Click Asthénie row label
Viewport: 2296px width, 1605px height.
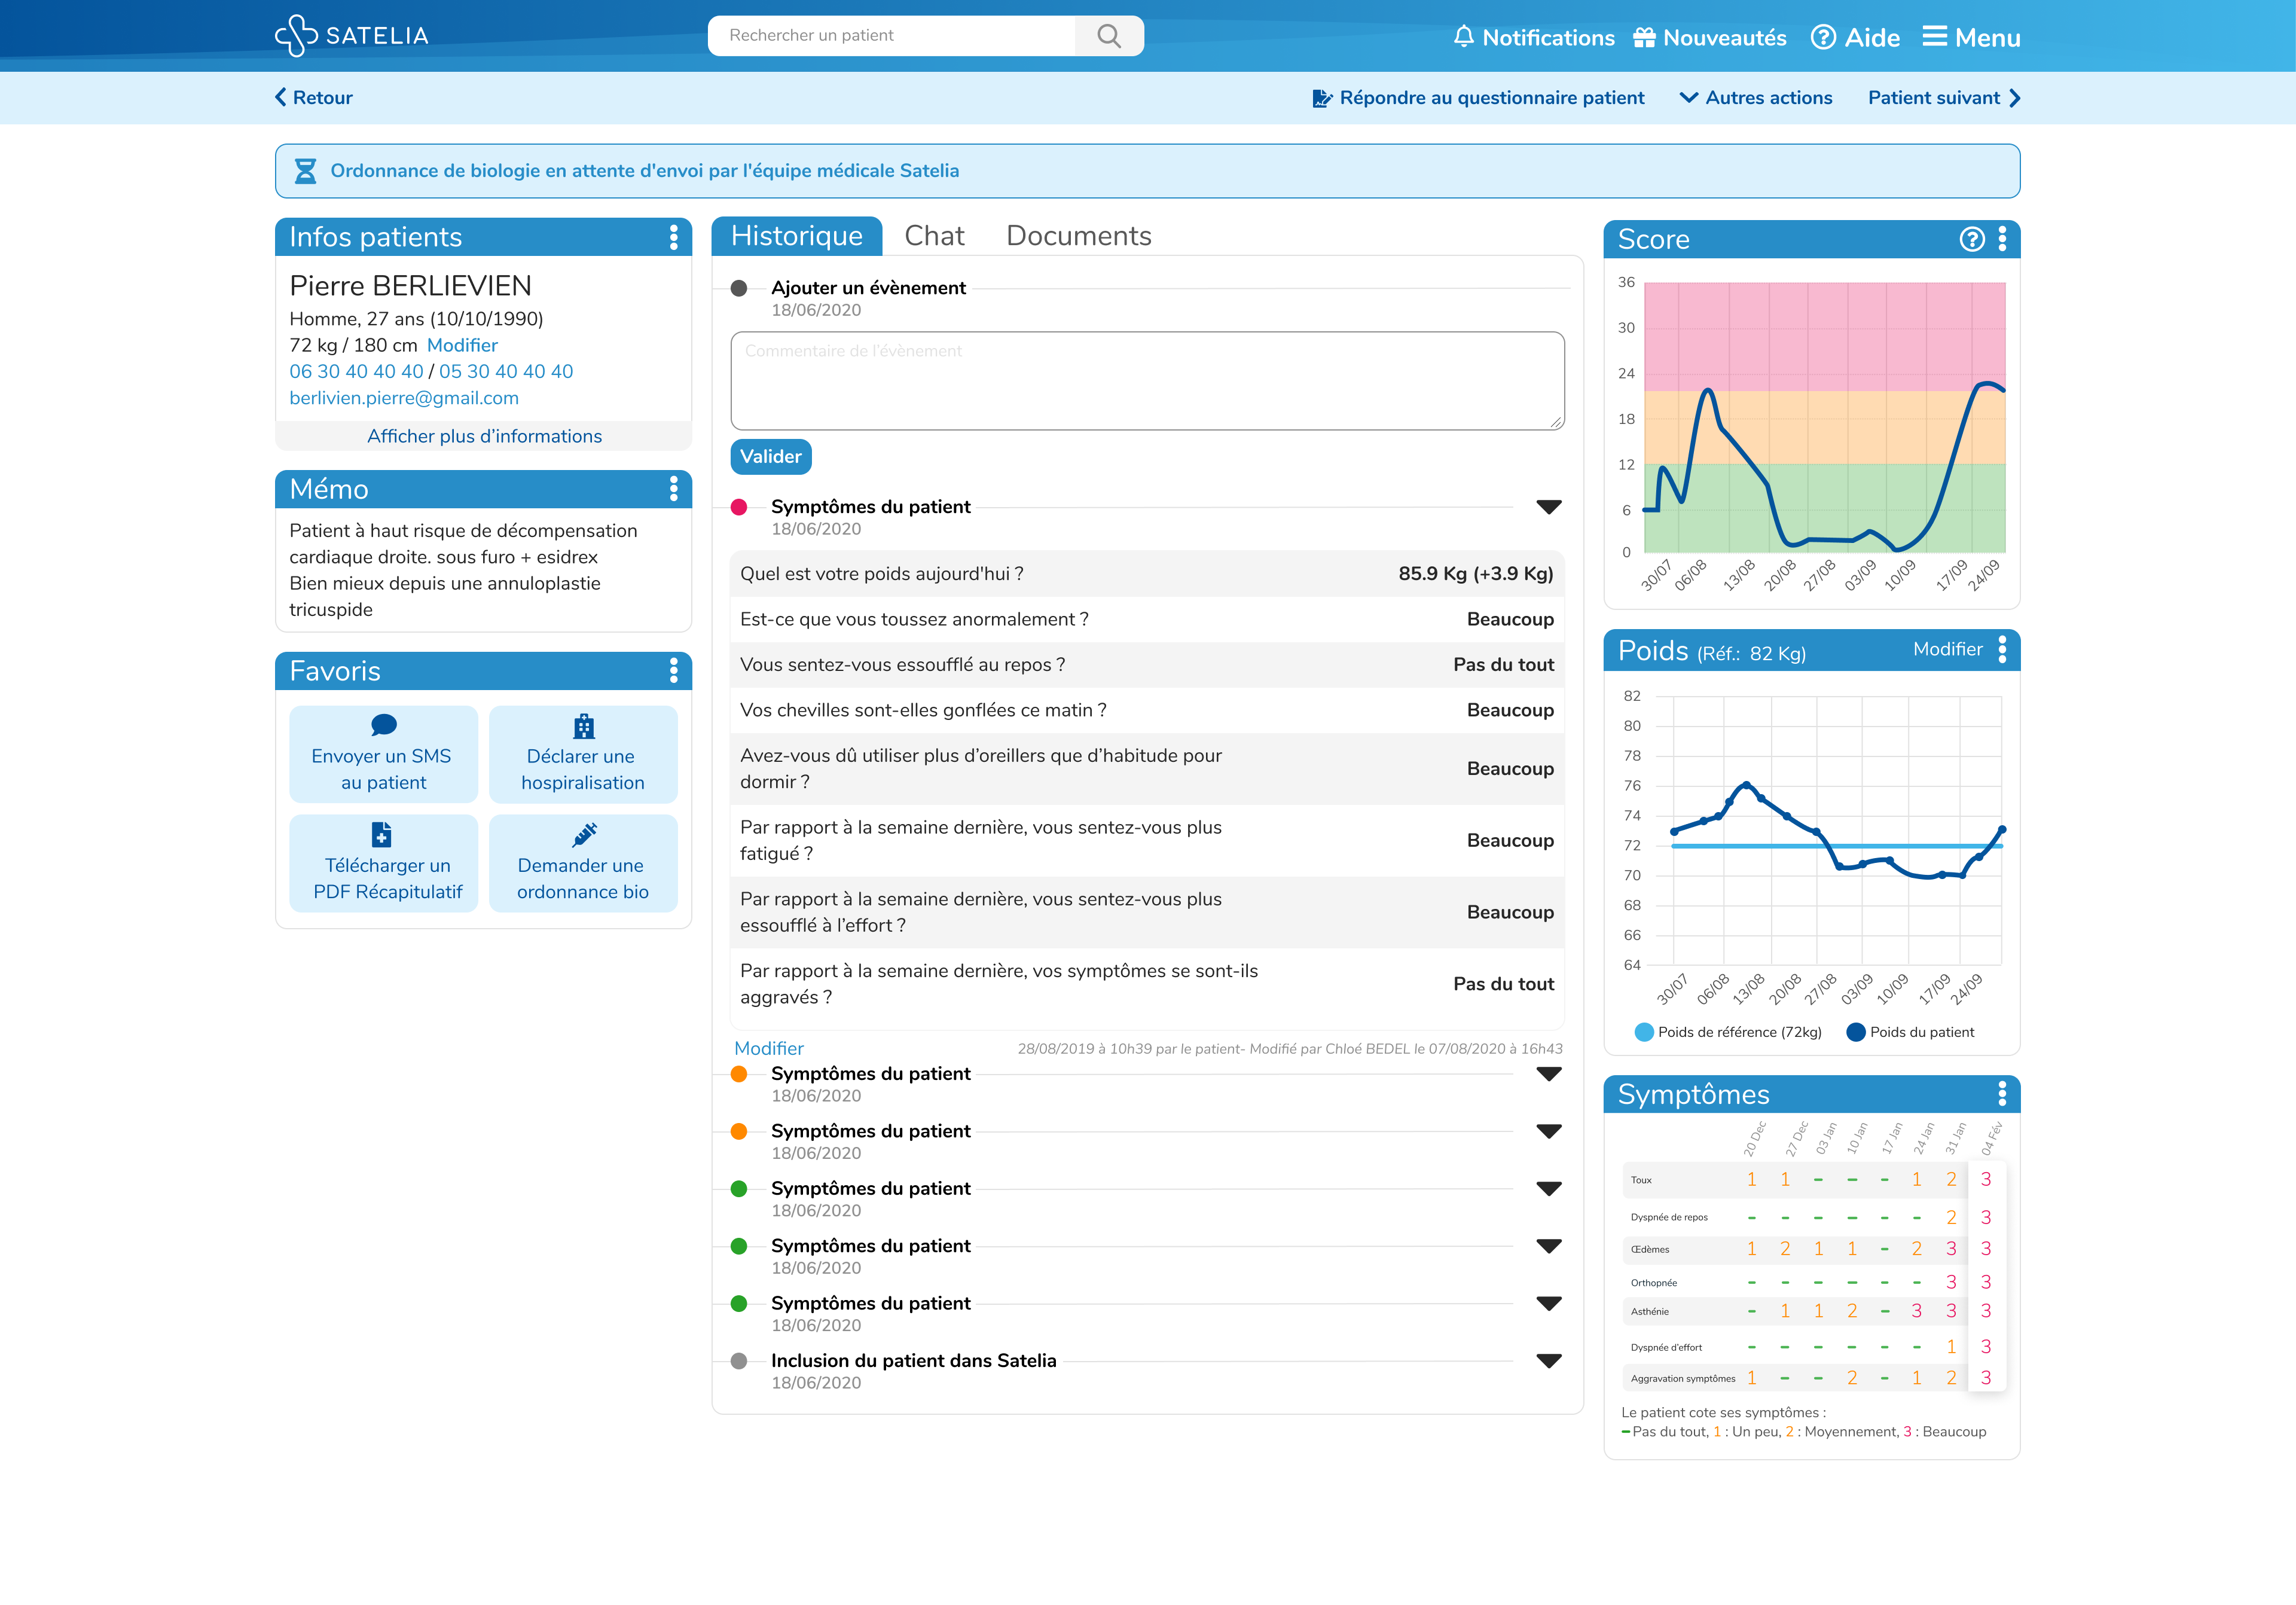[1649, 1311]
